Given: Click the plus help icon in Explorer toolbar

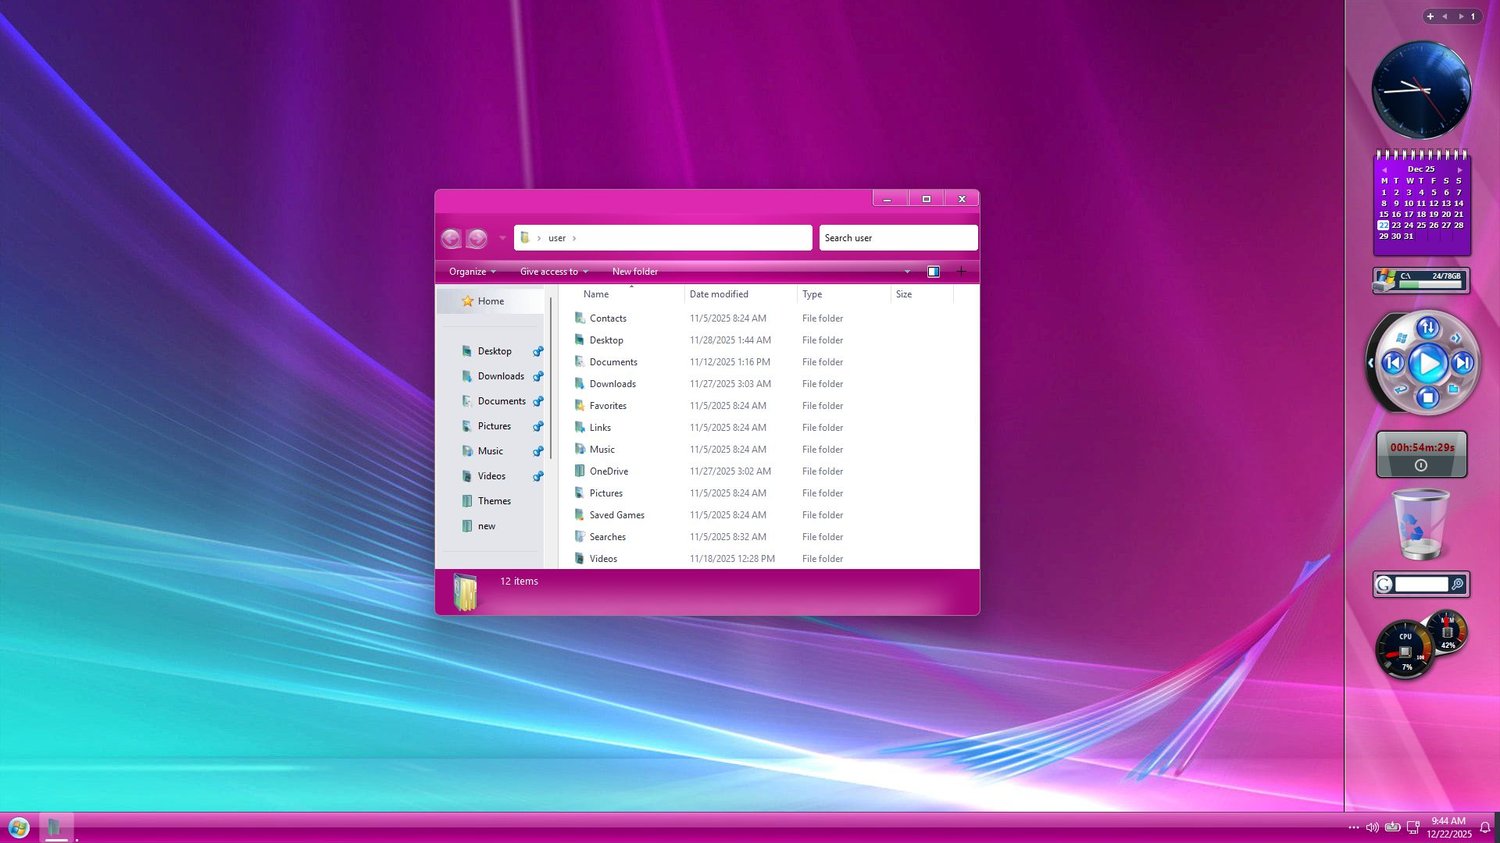Looking at the screenshot, I should [x=961, y=272].
